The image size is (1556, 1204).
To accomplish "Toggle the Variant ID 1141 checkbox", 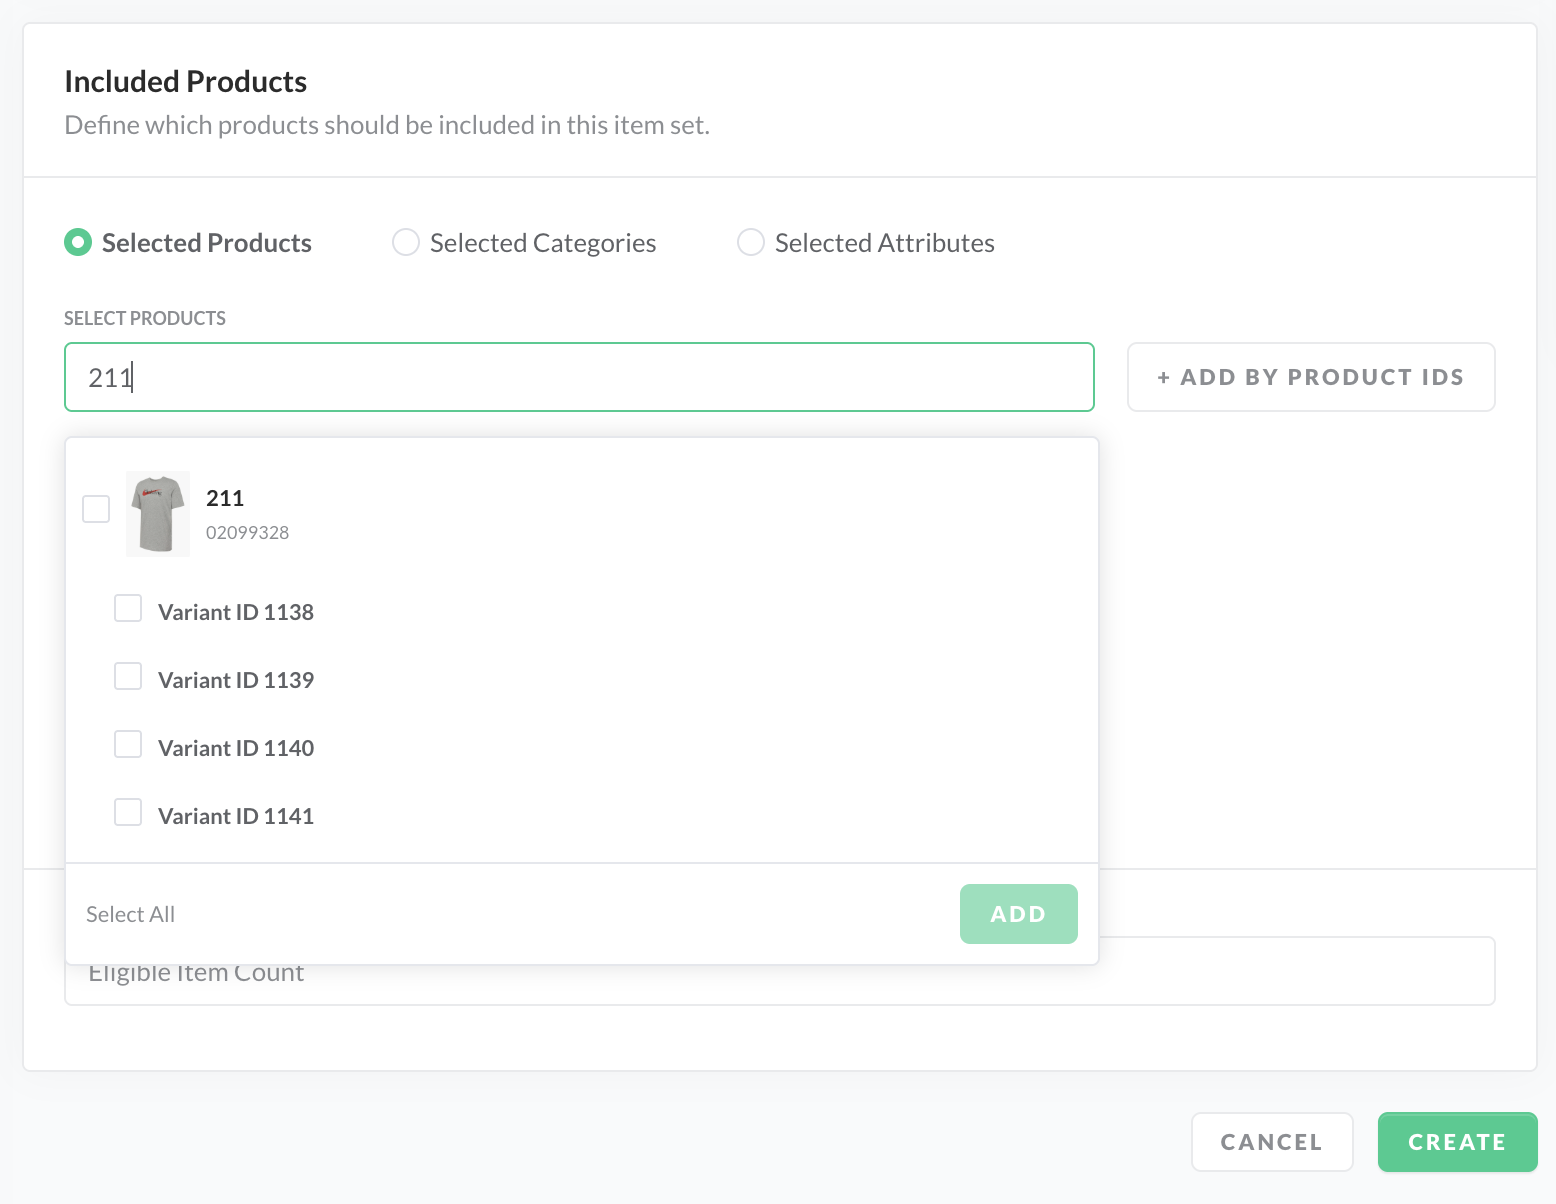I will pos(128,813).
